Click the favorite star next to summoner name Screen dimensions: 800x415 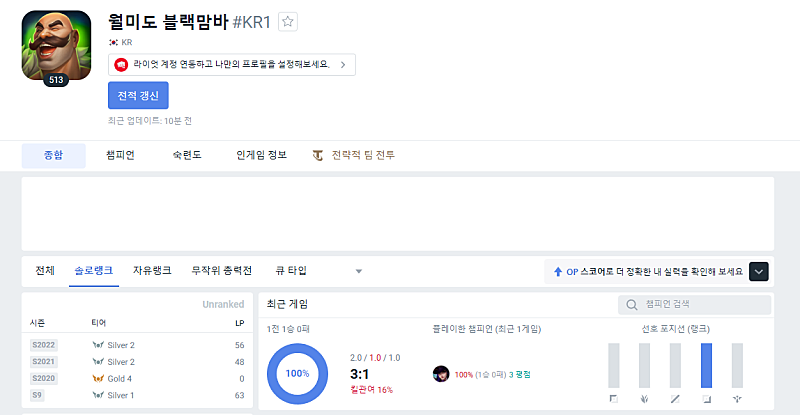coord(288,21)
